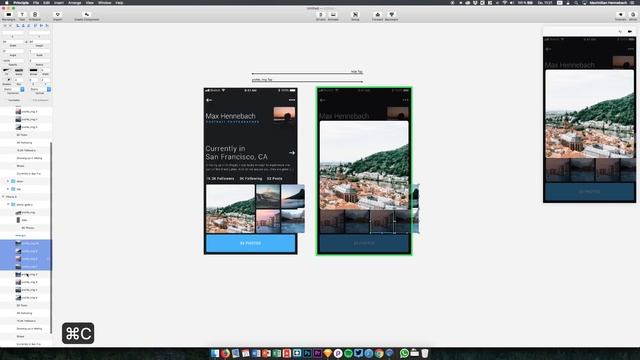This screenshot has width=640, height=360.
Task: Collapse the photo gallery folder in layers
Action: pyautogui.click(x=8, y=204)
